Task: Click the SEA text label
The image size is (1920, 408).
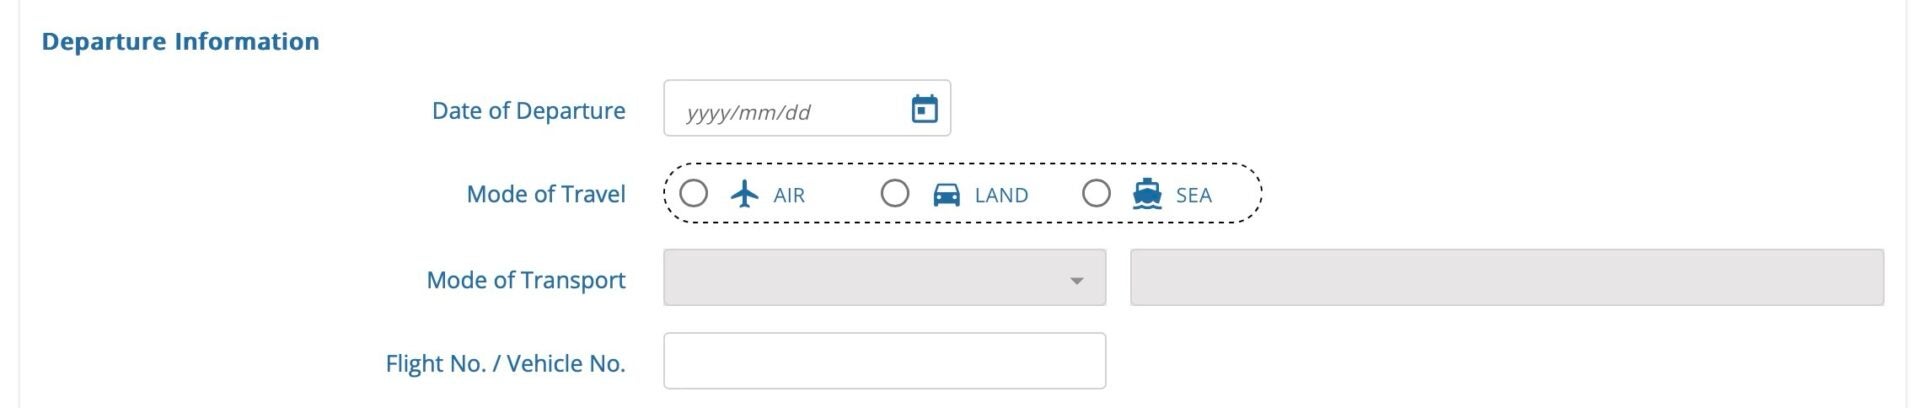Action: point(1193,195)
